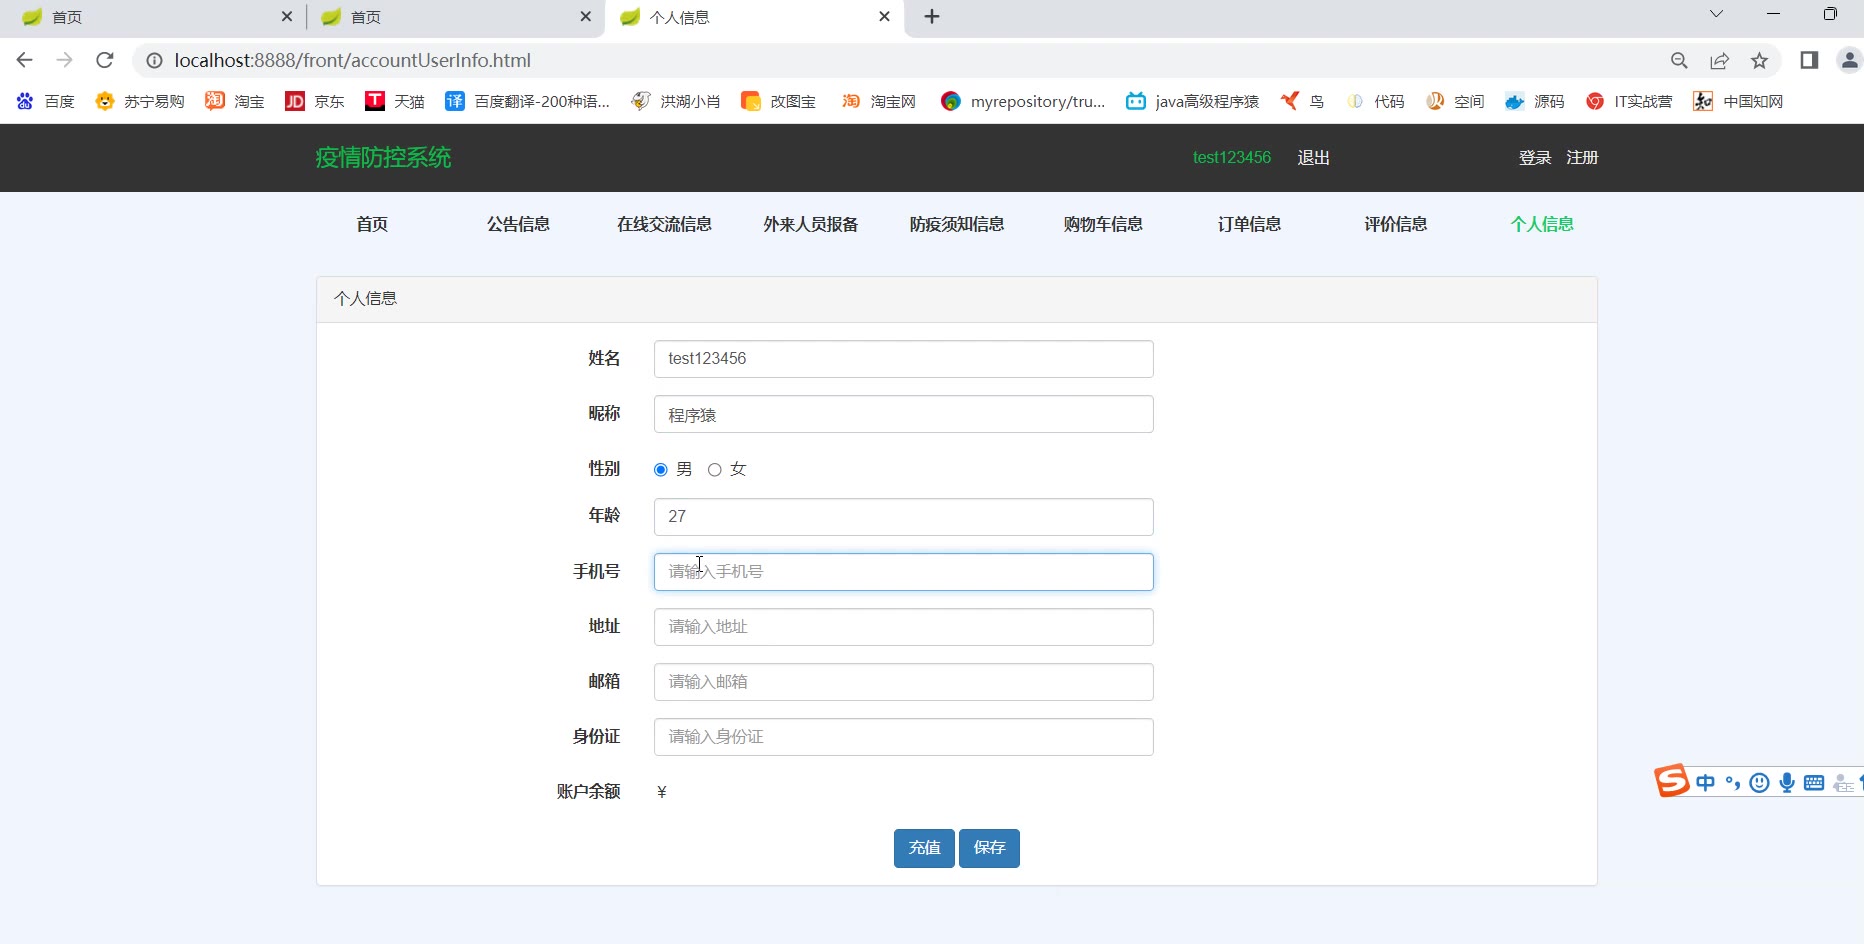Open the 百度翻译 bookmark
1864x944 pixels.
(528, 101)
